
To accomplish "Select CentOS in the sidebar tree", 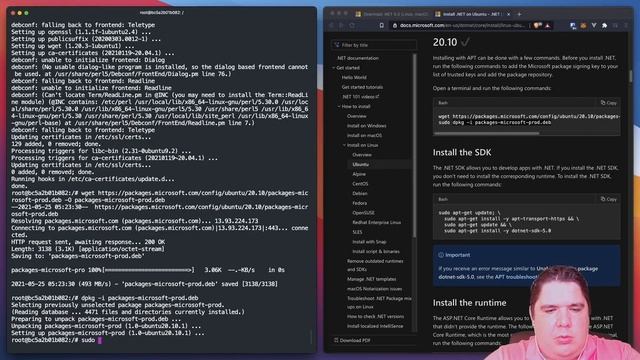I will (x=360, y=184).
